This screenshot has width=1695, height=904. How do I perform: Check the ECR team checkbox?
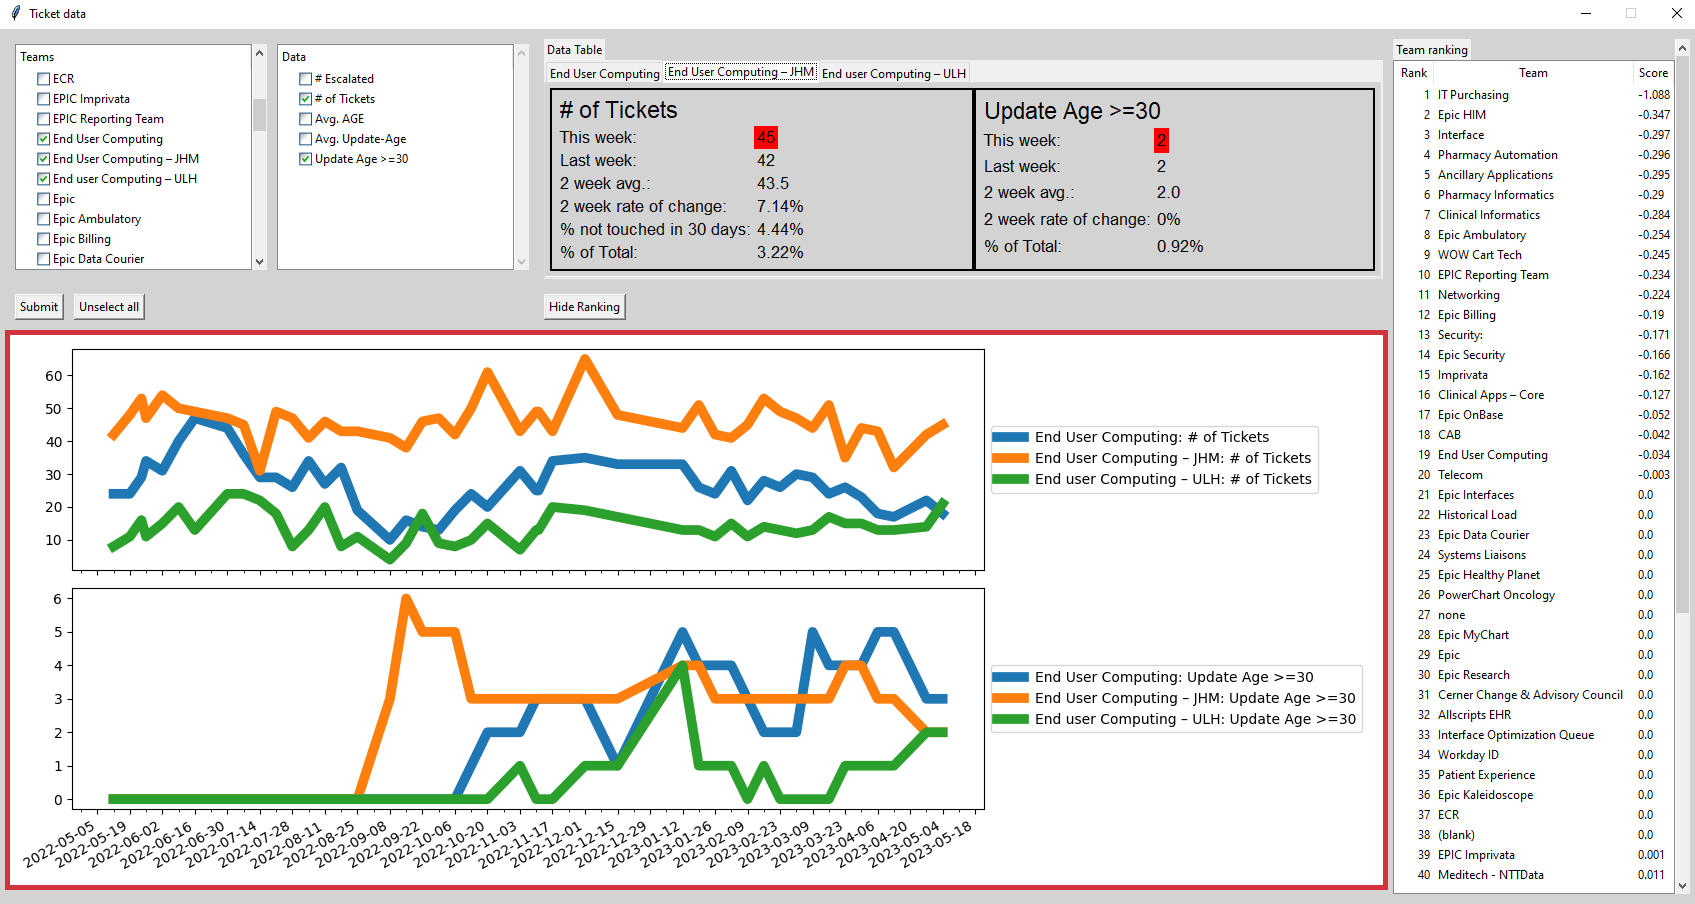[x=43, y=79]
